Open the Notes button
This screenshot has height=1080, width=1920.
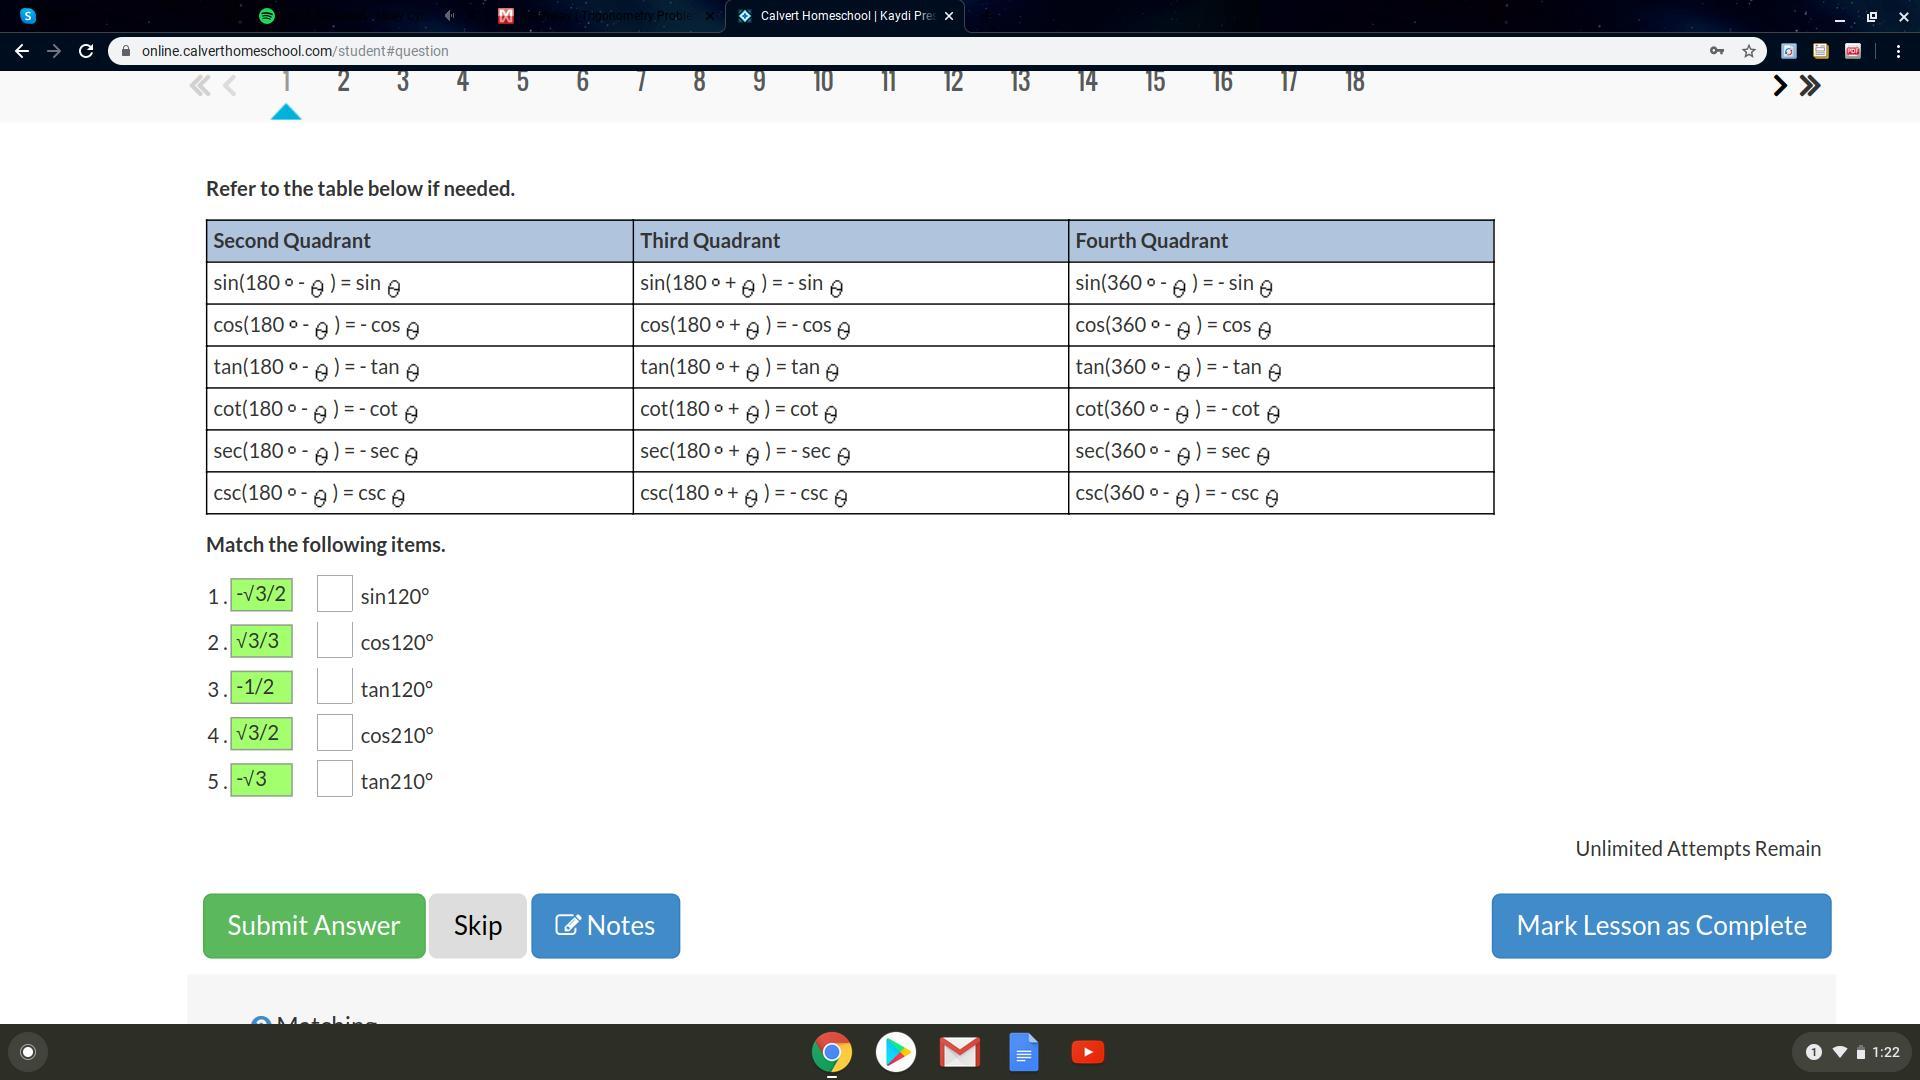[605, 926]
